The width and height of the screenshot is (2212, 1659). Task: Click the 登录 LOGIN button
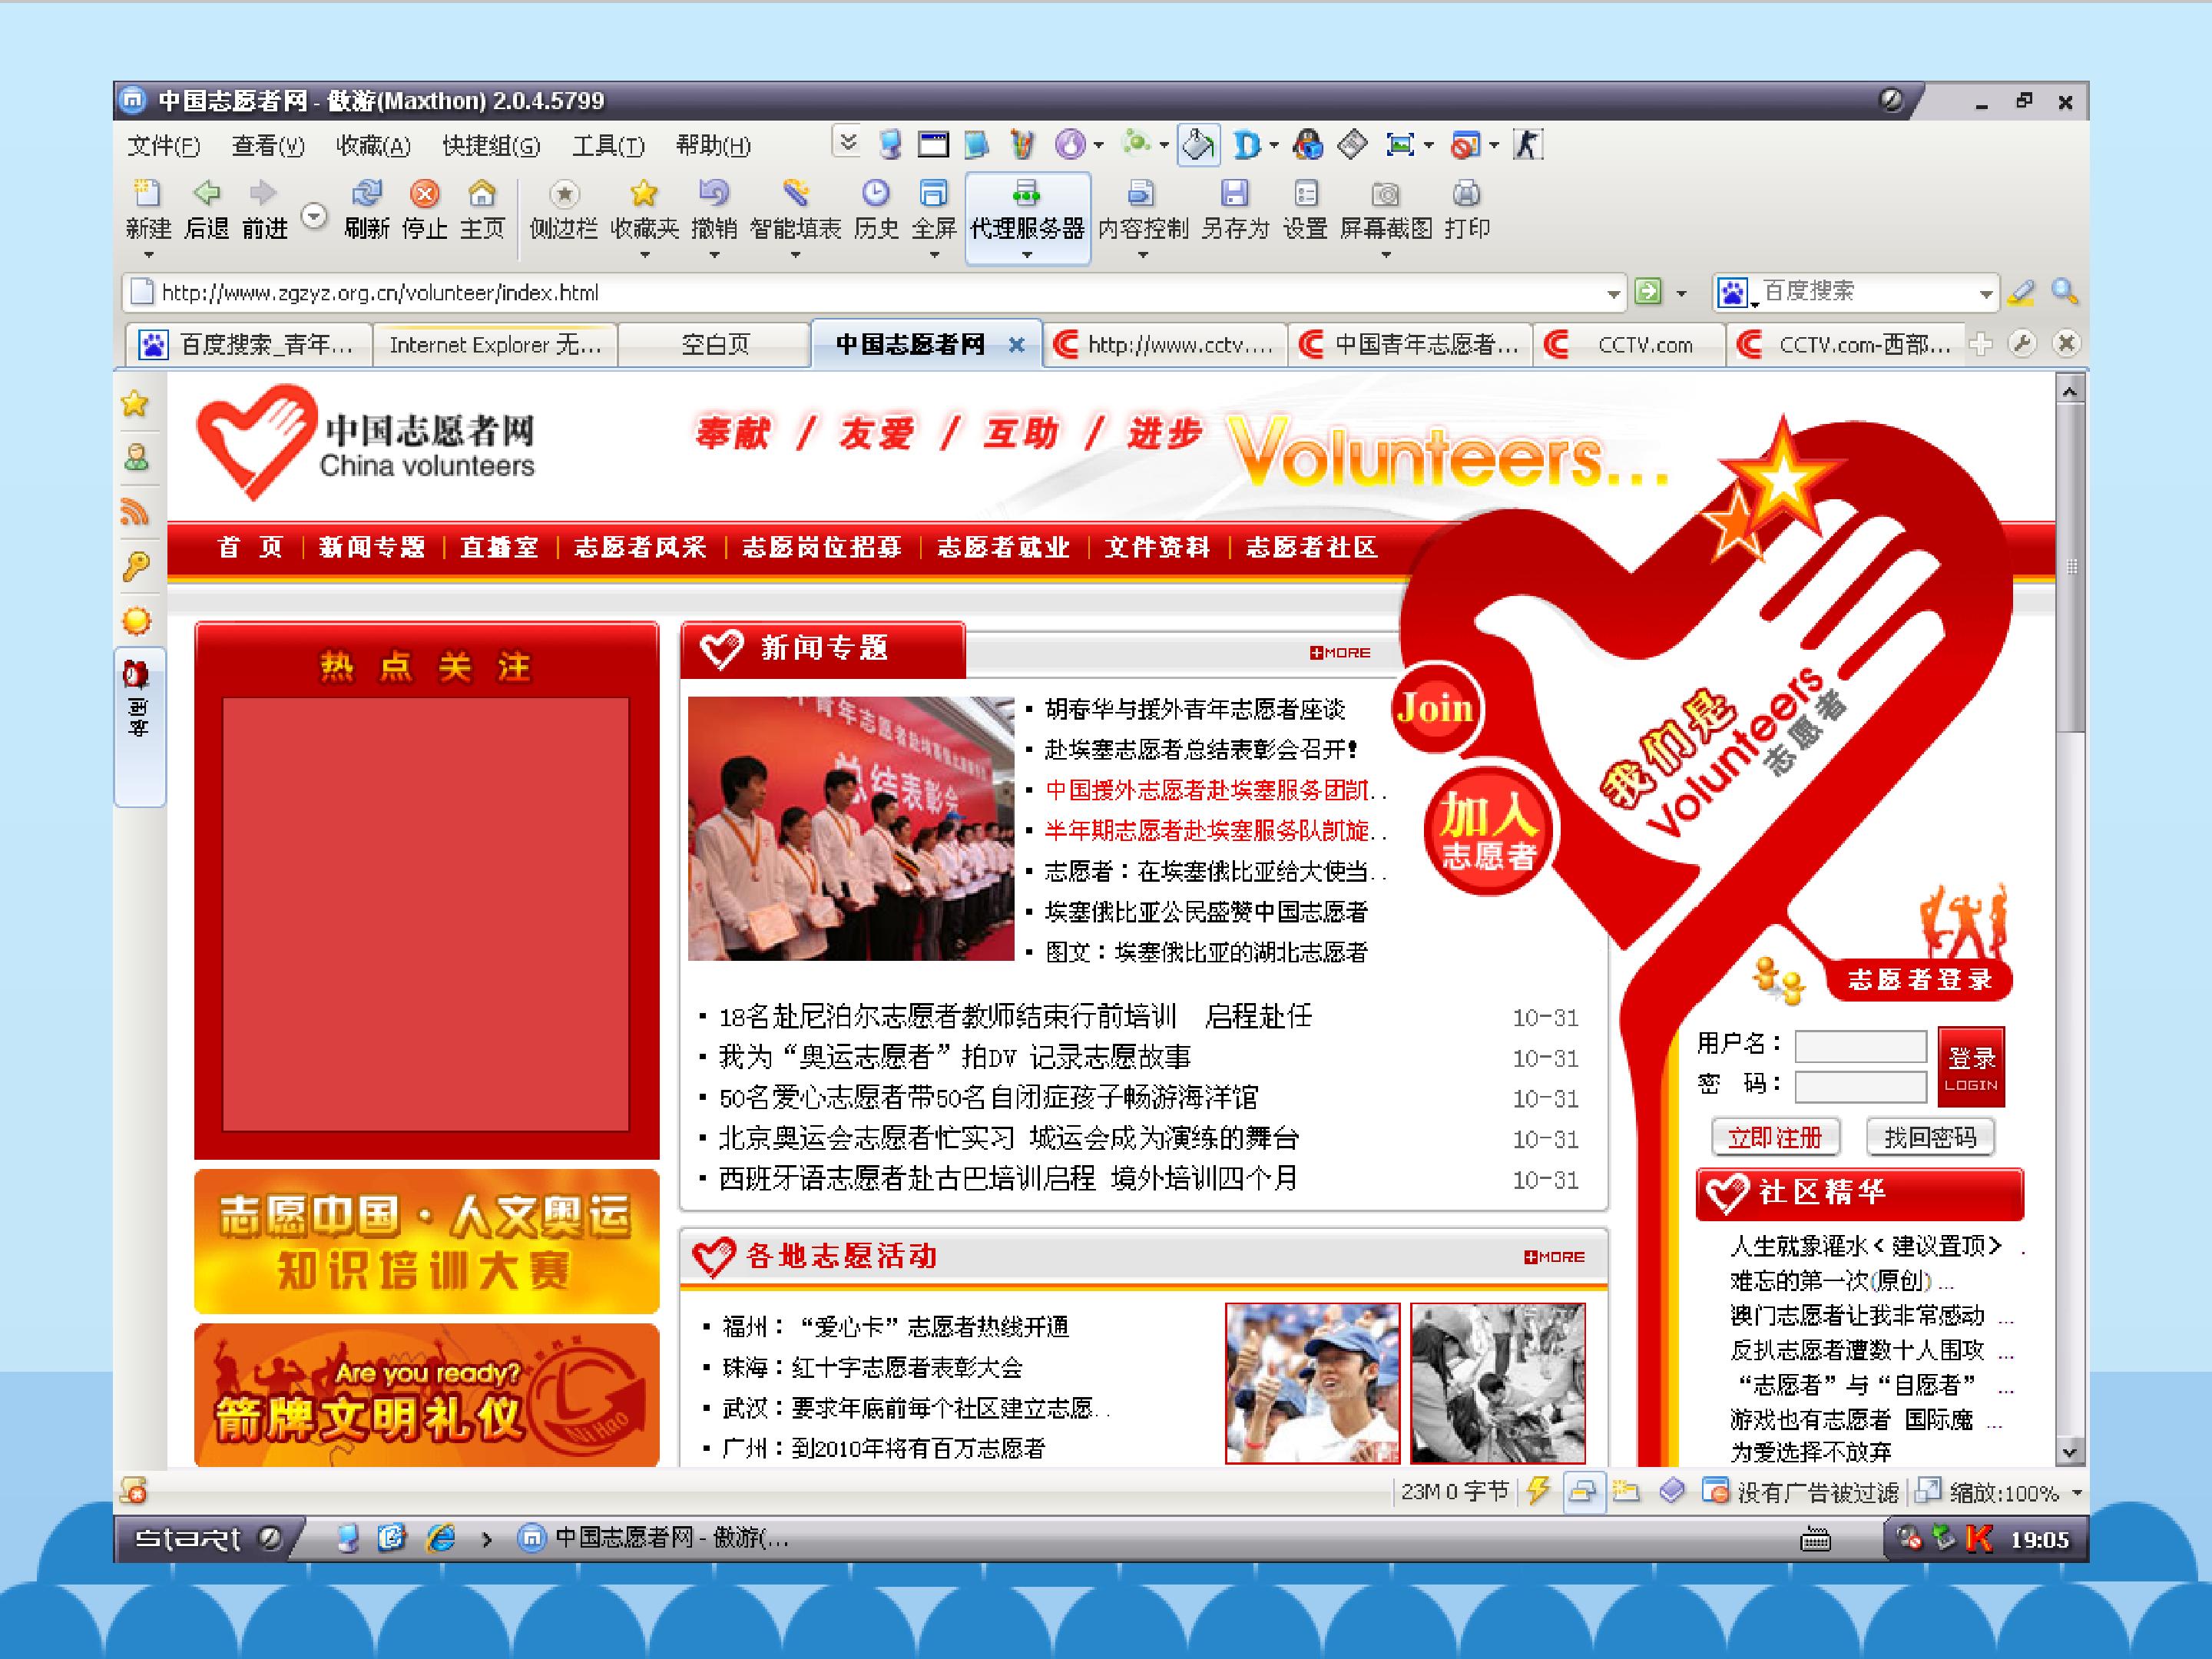(1970, 1067)
